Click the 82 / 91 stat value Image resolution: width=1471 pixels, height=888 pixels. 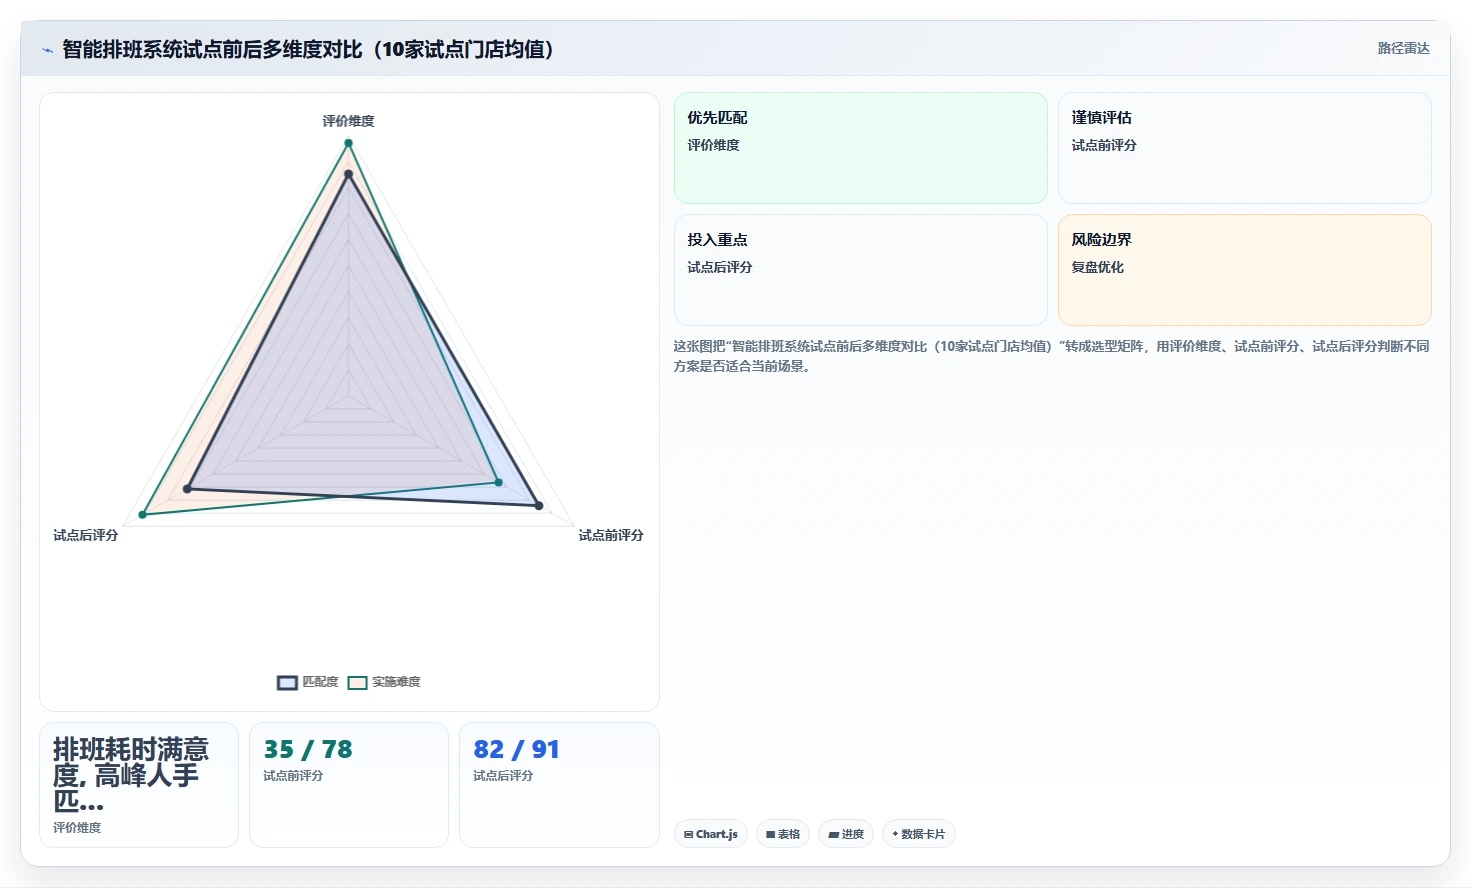pyautogui.click(x=516, y=750)
